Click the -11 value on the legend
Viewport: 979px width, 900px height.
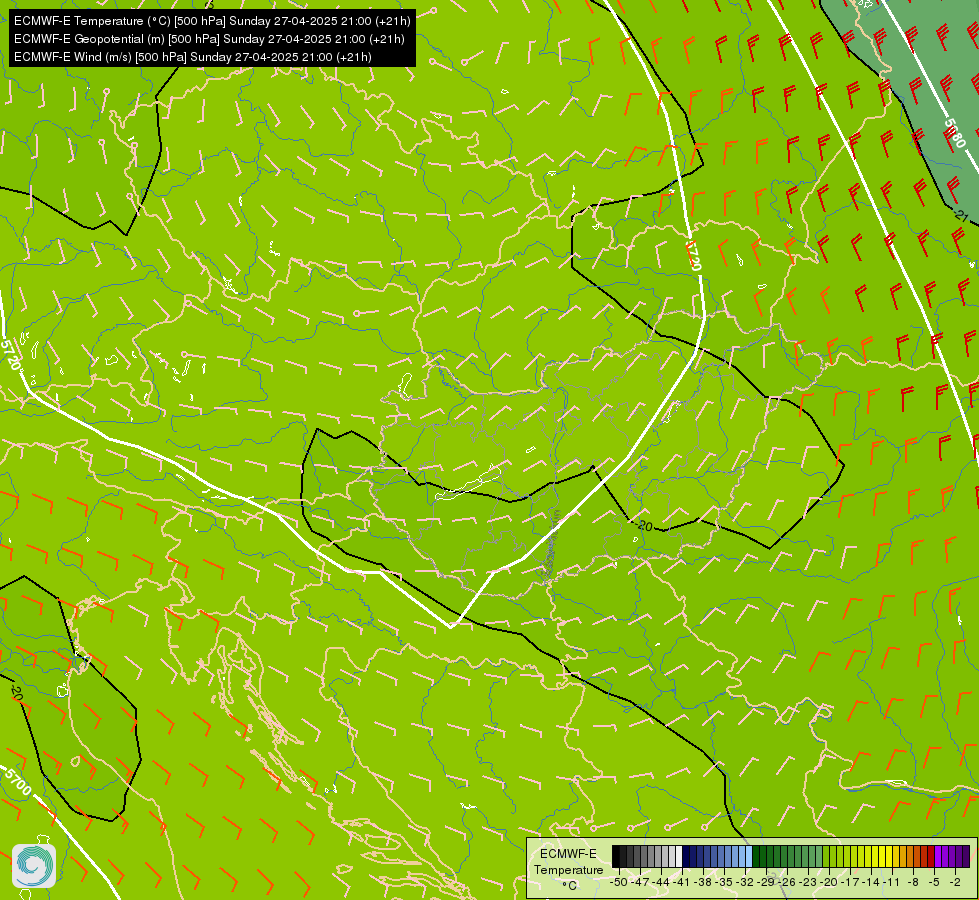coord(893,882)
